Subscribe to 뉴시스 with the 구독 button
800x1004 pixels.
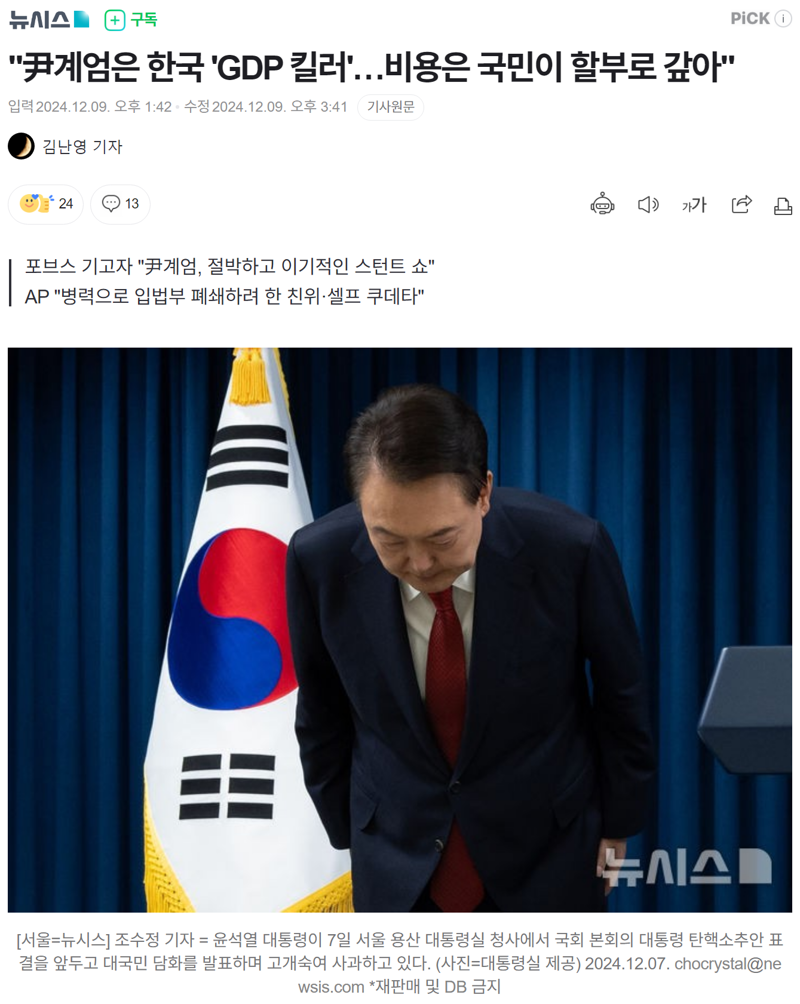click(131, 20)
